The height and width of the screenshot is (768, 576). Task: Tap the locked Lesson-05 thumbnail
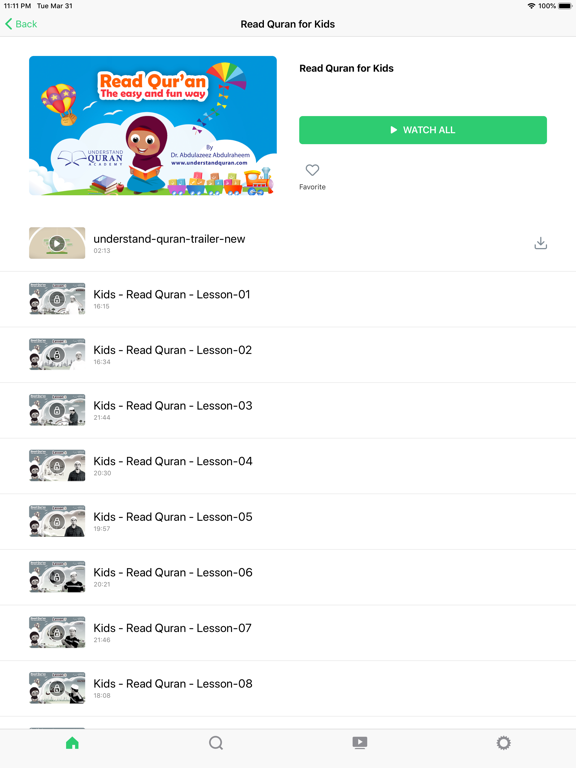pos(57,521)
